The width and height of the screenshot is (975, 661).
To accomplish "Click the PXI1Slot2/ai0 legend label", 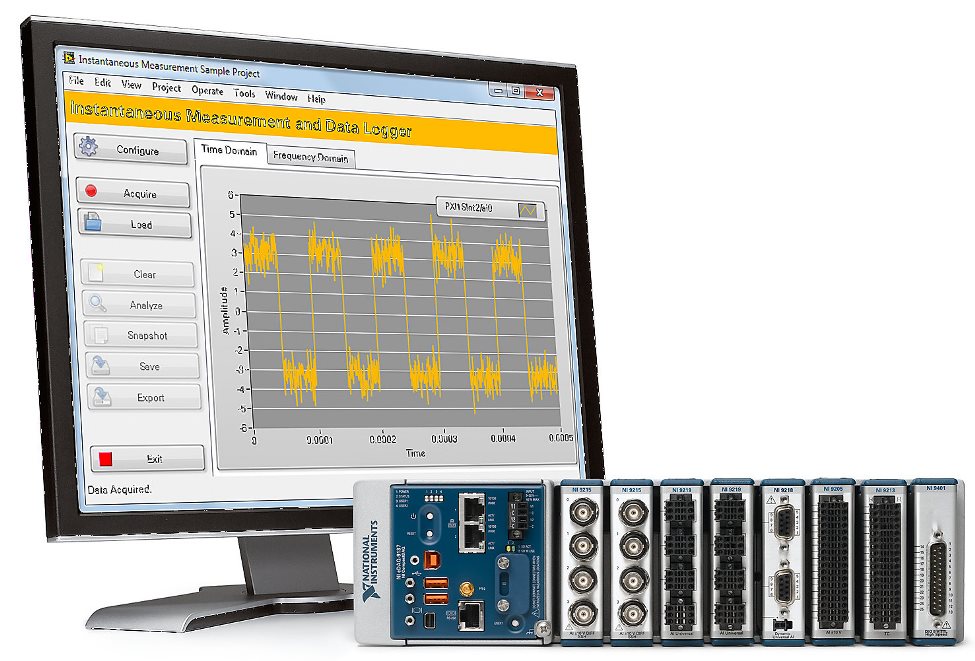I will coord(475,208).
